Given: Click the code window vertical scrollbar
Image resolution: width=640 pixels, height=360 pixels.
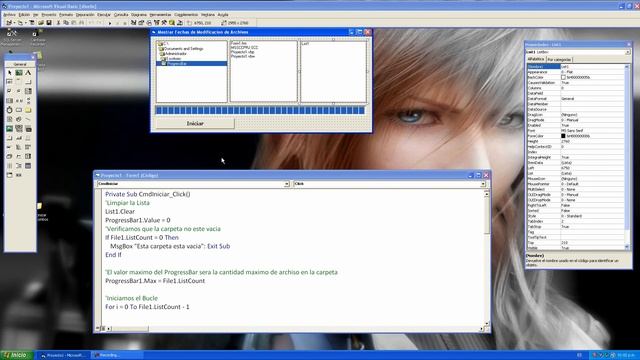Looking at the screenshot, I should pyautogui.click(x=487, y=258).
